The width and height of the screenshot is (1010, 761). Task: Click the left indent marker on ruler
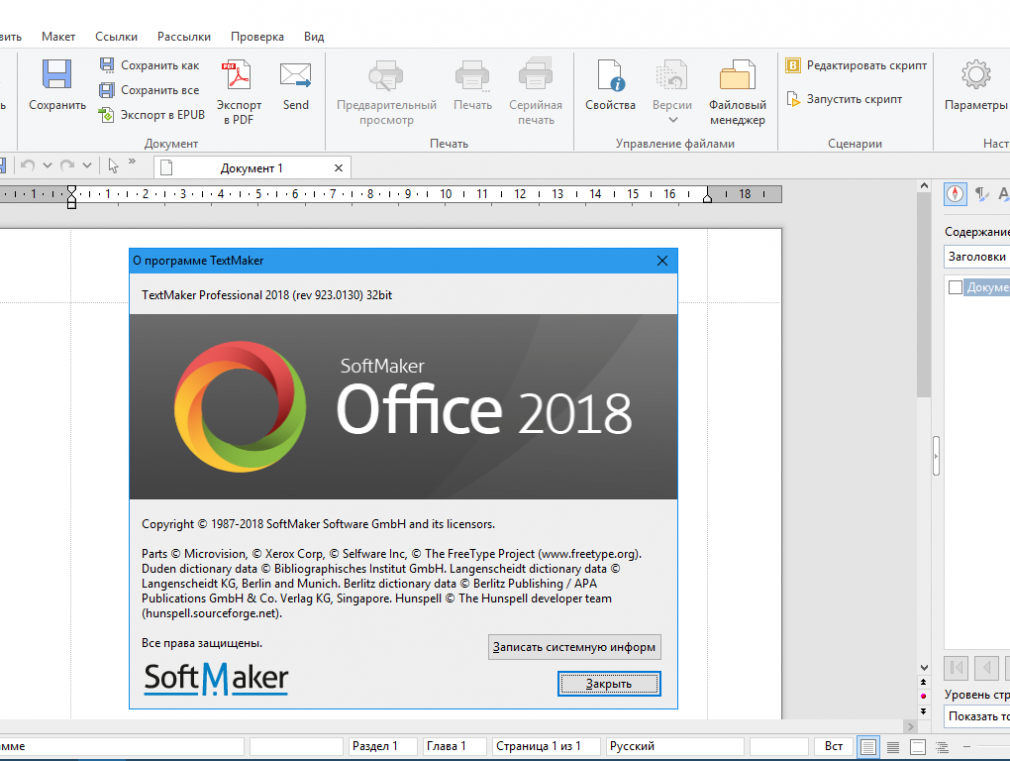click(71, 197)
